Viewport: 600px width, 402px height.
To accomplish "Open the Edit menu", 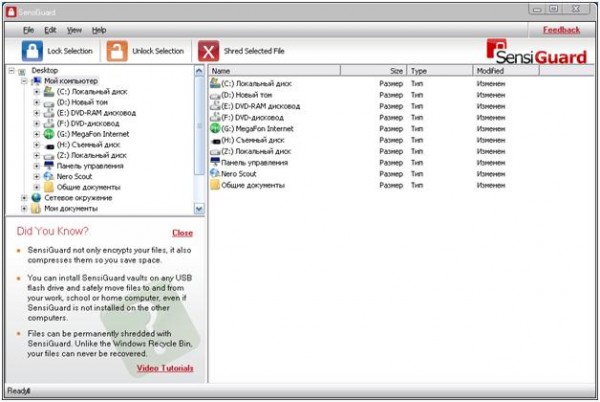I will [x=50, y=30].
